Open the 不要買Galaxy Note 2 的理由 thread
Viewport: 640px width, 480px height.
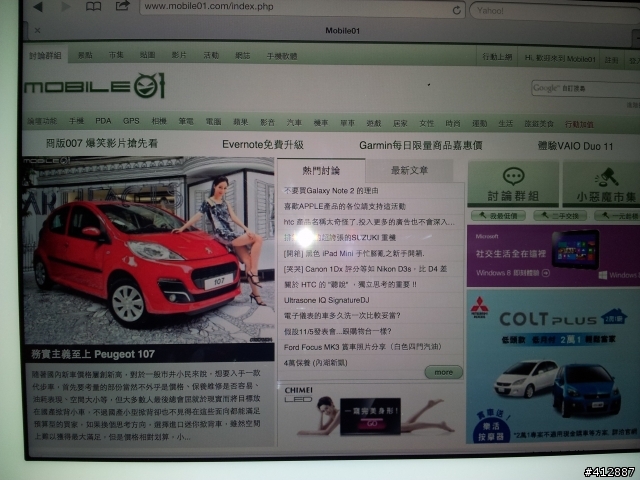(331, 191)
